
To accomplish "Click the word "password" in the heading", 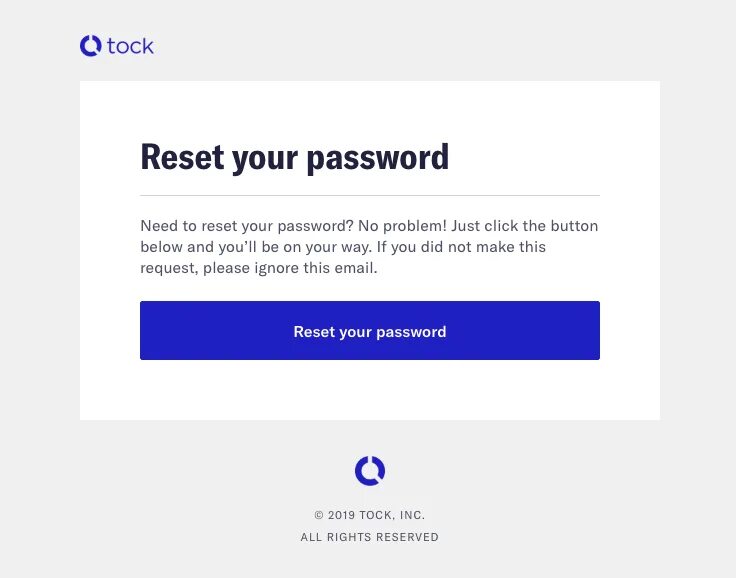I will coord(378,159).
